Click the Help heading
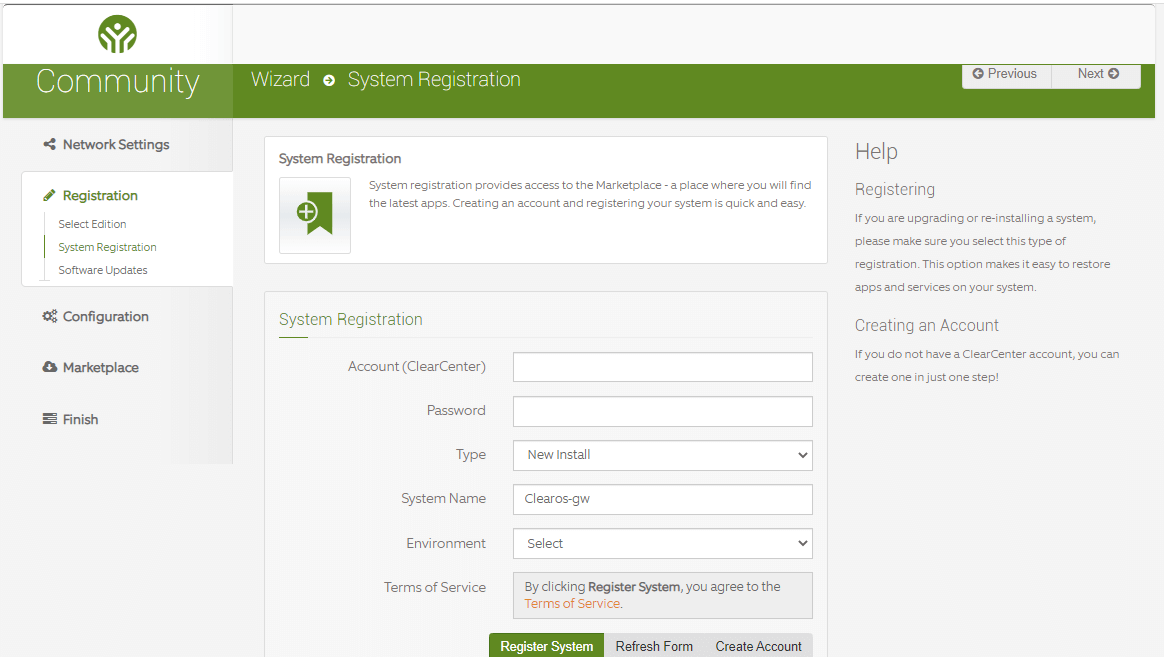Viewport: 1164px width, 657px height. (x=876, y=151)
